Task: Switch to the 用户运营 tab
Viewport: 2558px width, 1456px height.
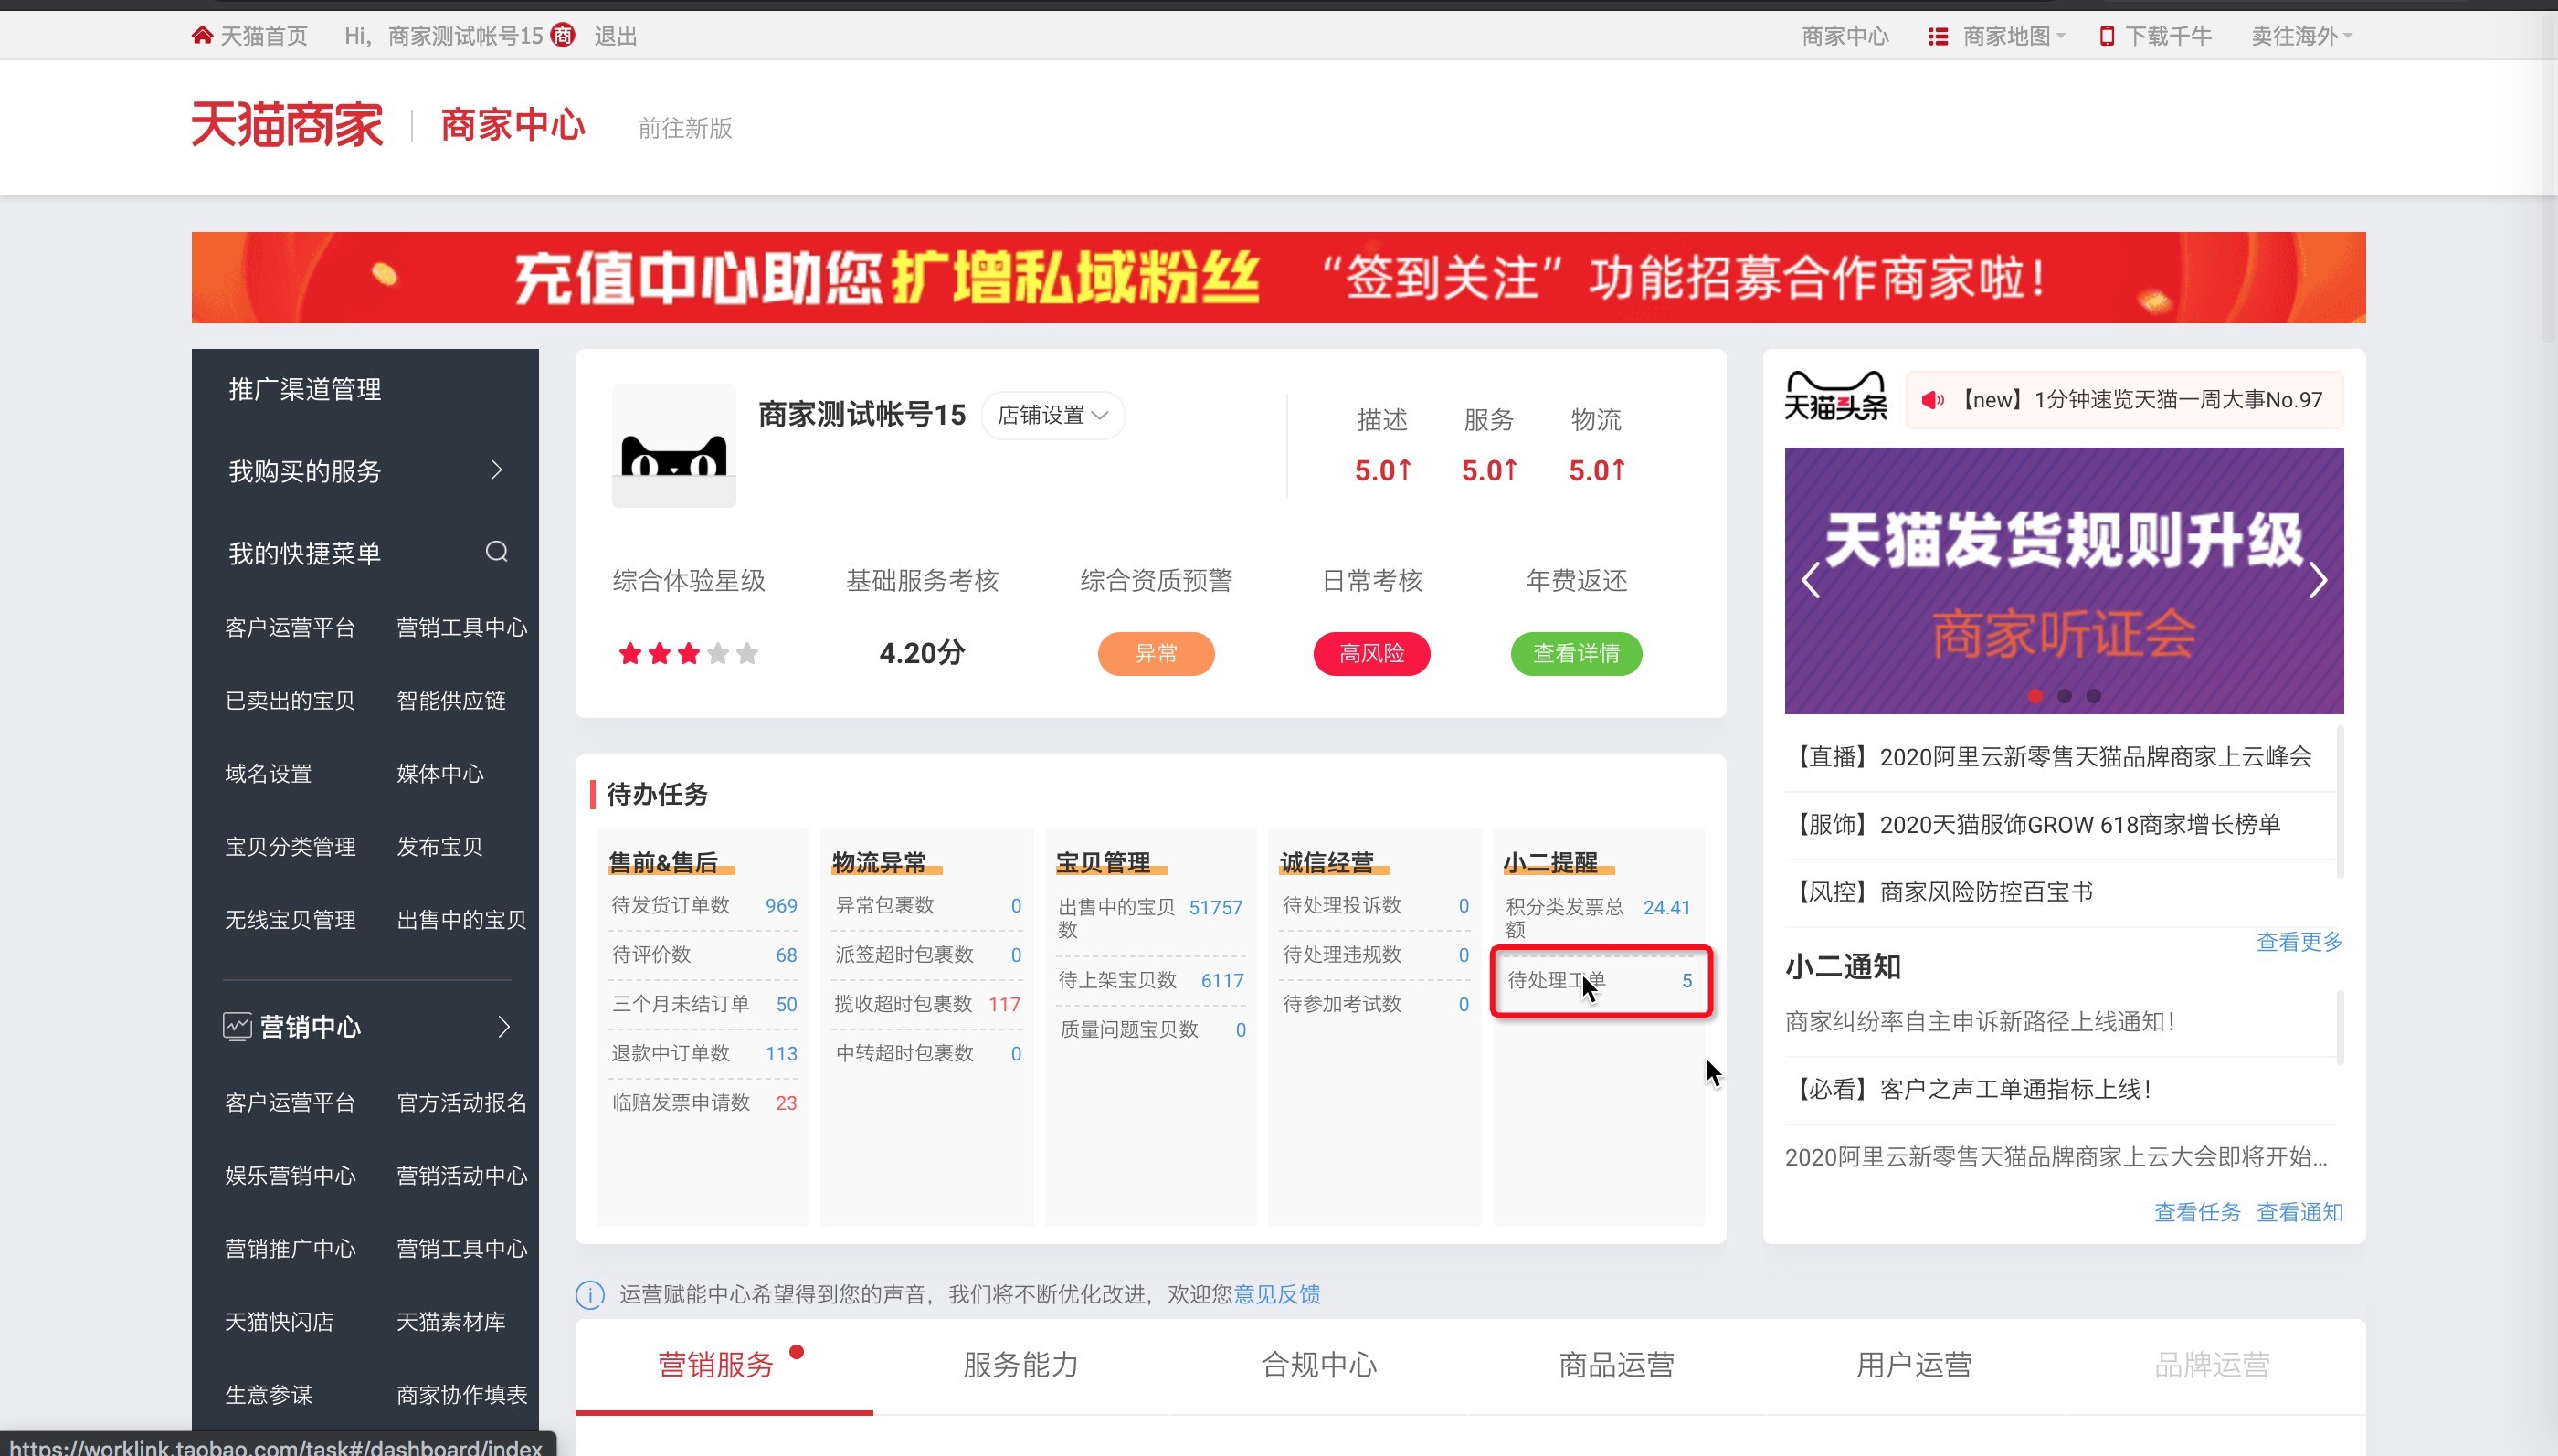Action: coord(1915,1366)
